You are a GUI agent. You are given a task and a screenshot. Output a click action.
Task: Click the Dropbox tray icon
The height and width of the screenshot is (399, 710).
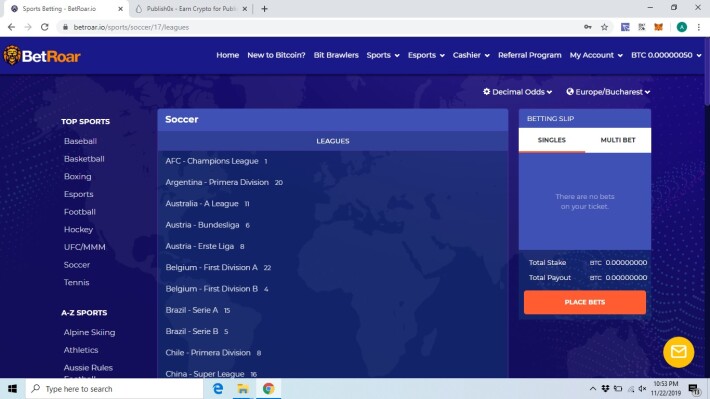point(605,389)
